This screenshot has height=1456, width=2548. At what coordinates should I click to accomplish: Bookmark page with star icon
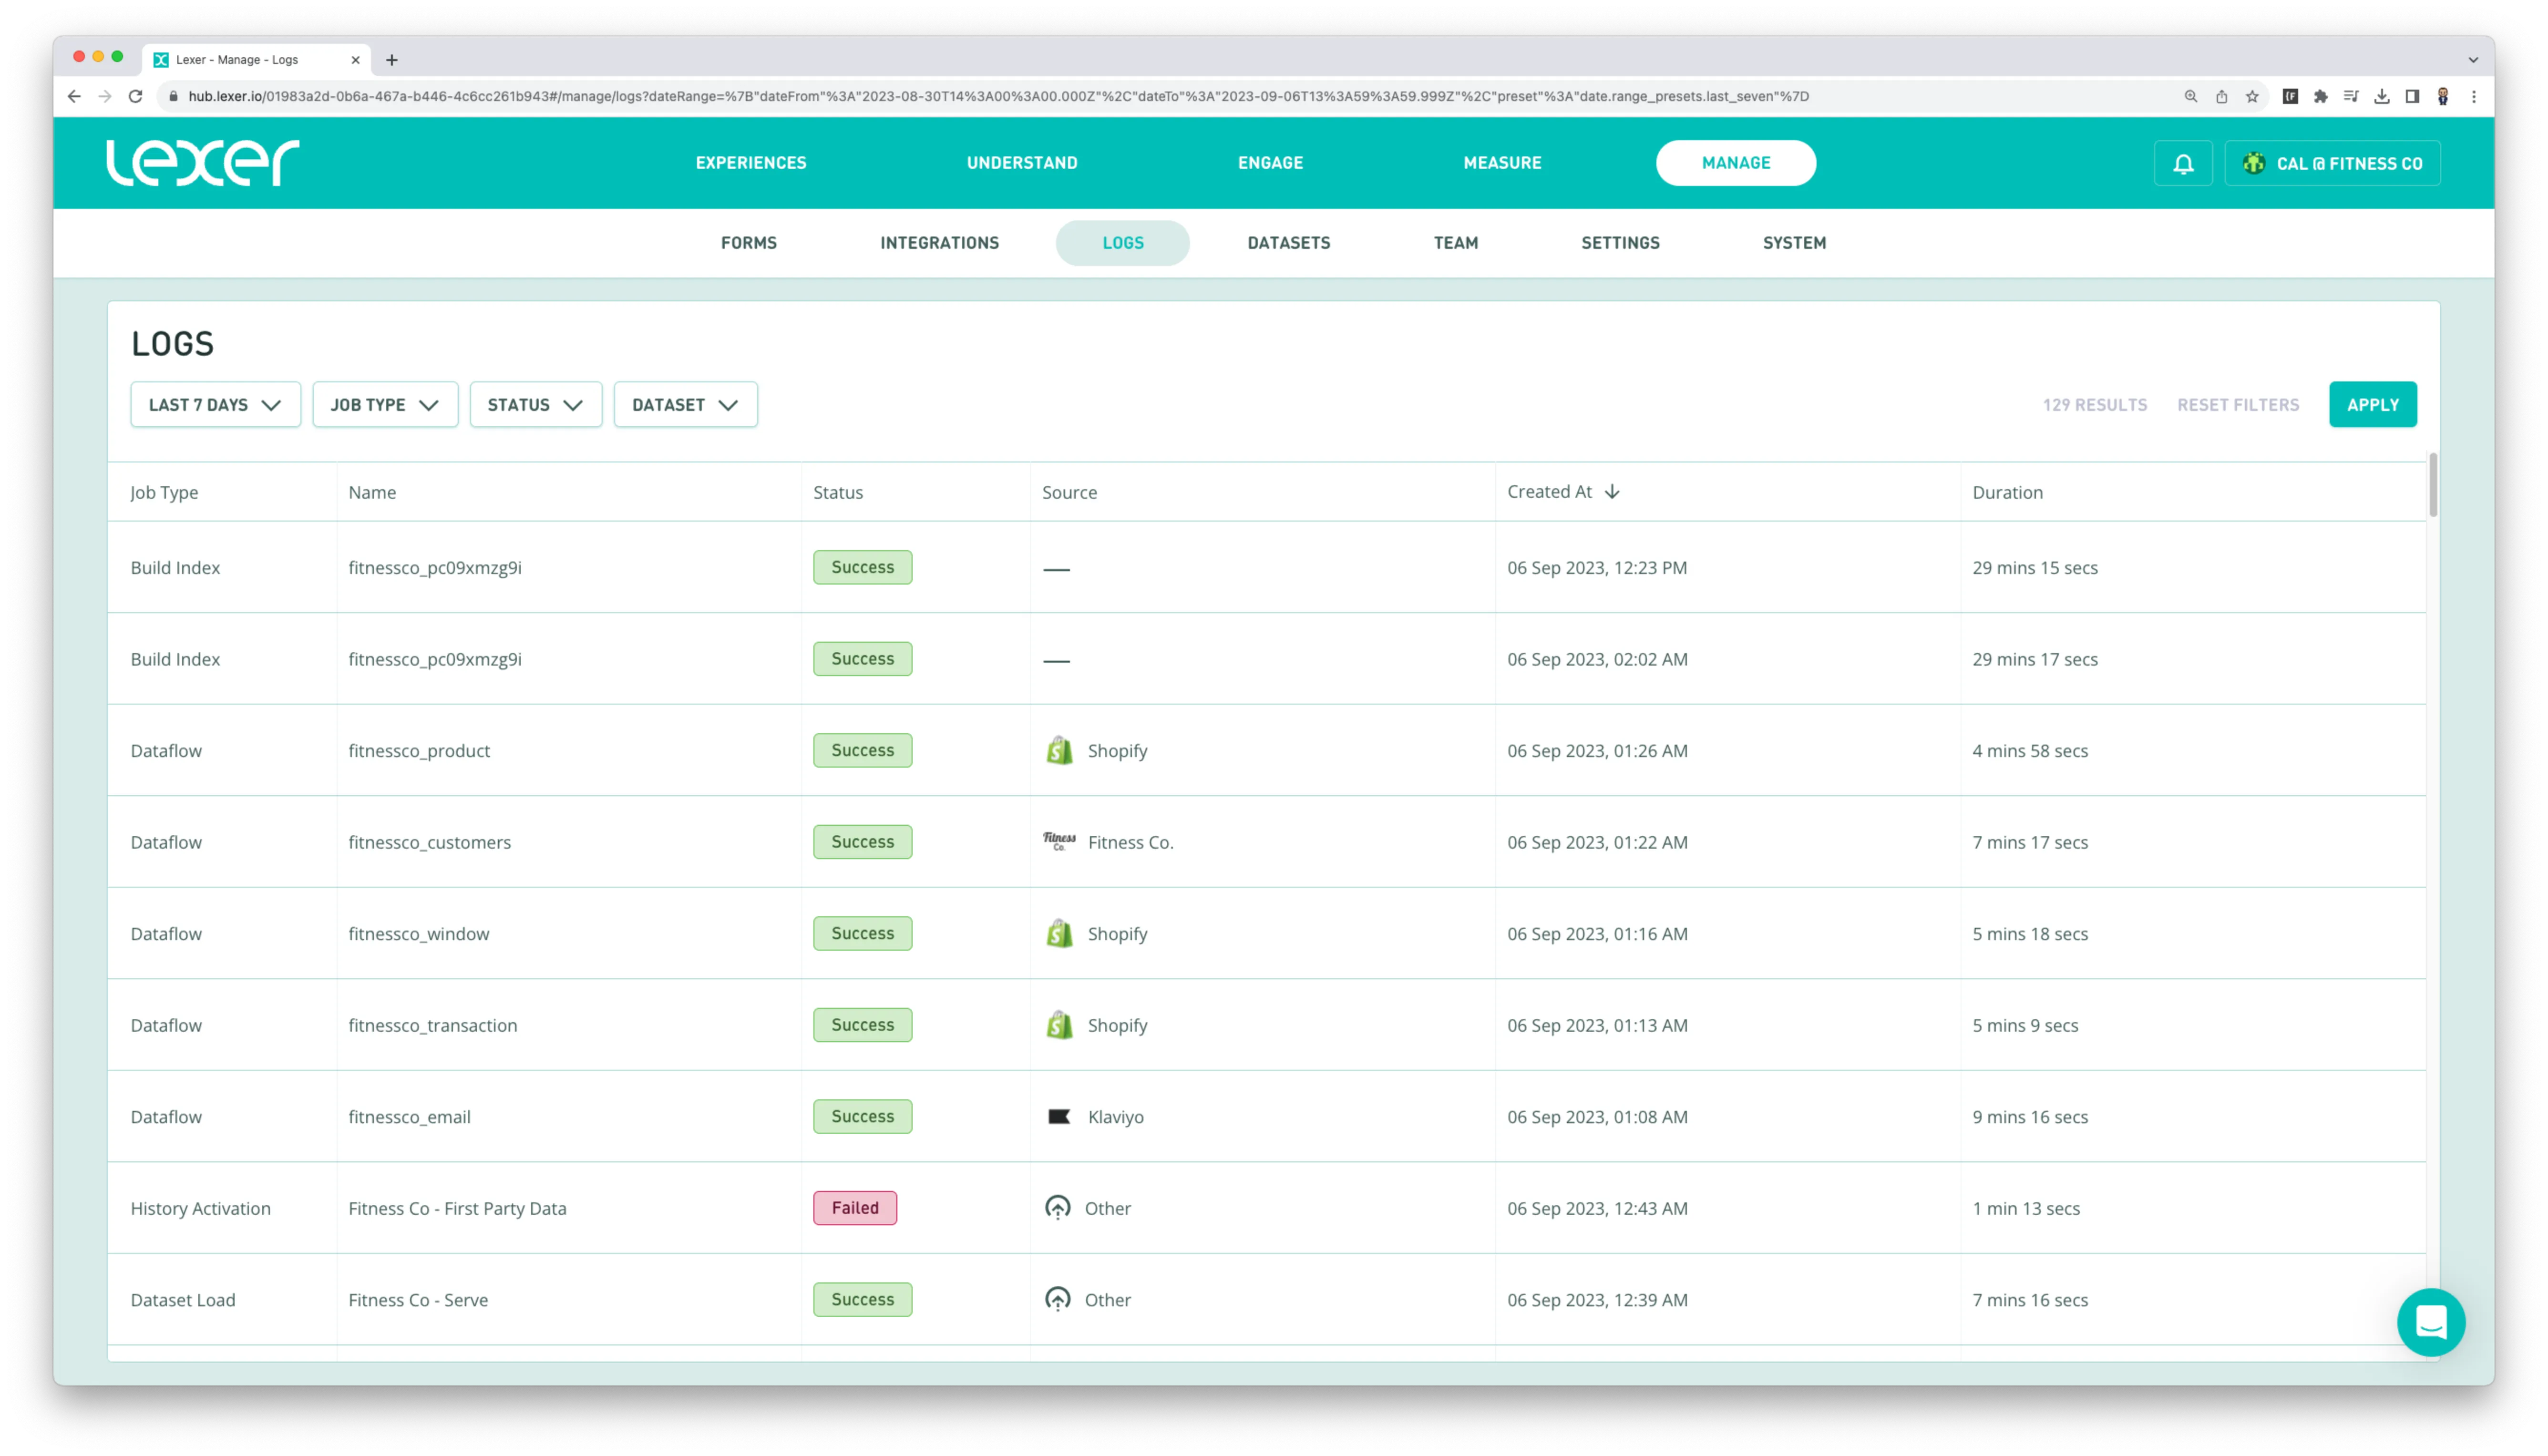pos(2252,97)
